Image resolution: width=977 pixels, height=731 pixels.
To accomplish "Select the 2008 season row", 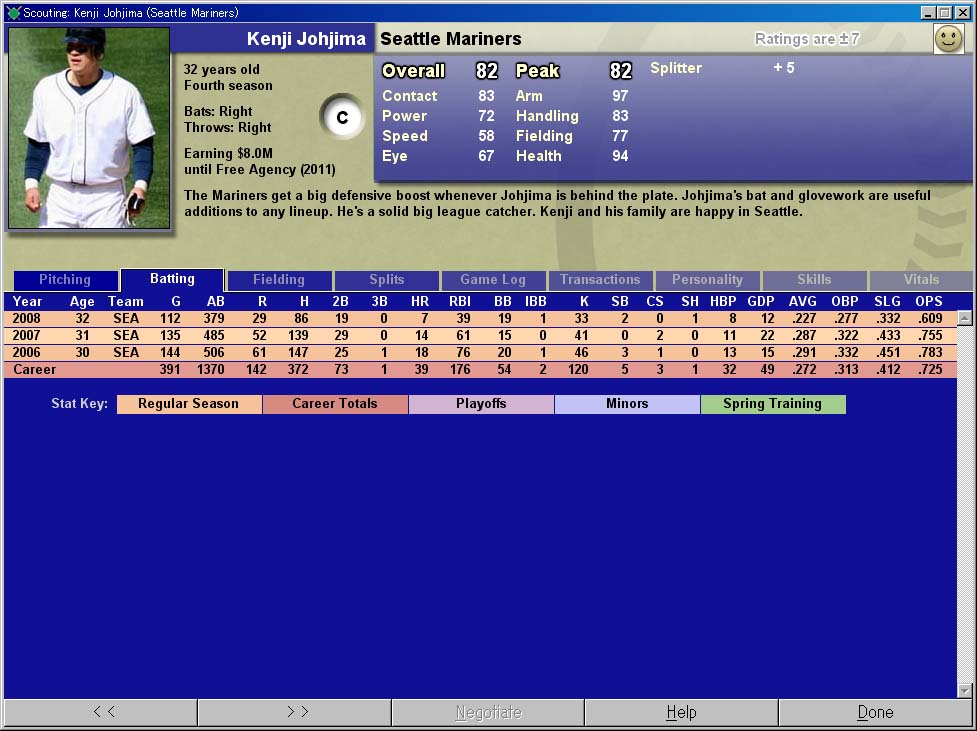I will pyautogui.click(x=480, y=318).
